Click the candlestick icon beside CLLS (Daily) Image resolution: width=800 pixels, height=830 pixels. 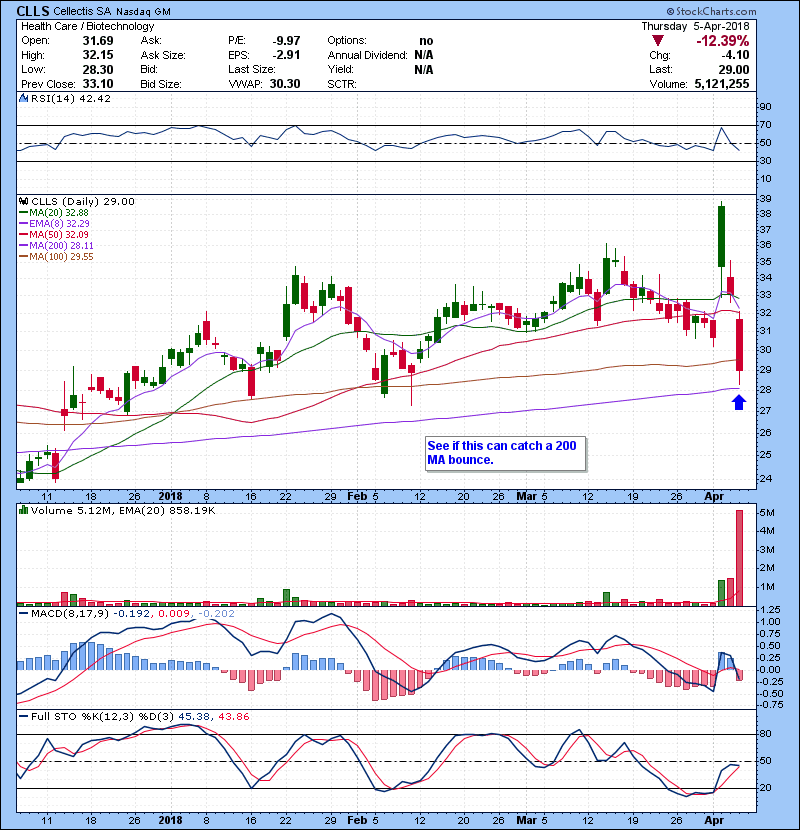[x=23, y=201]
